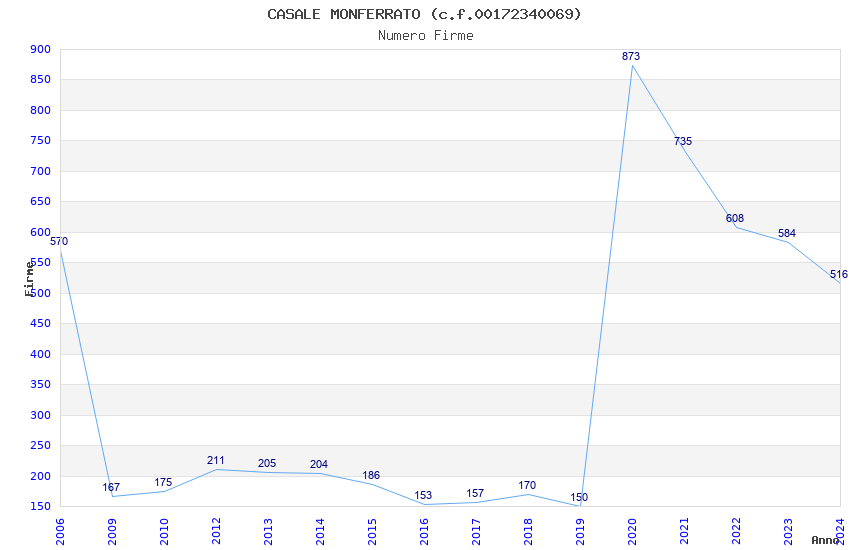
Task: Click the x-axis year label 2017
Action: click(x=476, y=532)
